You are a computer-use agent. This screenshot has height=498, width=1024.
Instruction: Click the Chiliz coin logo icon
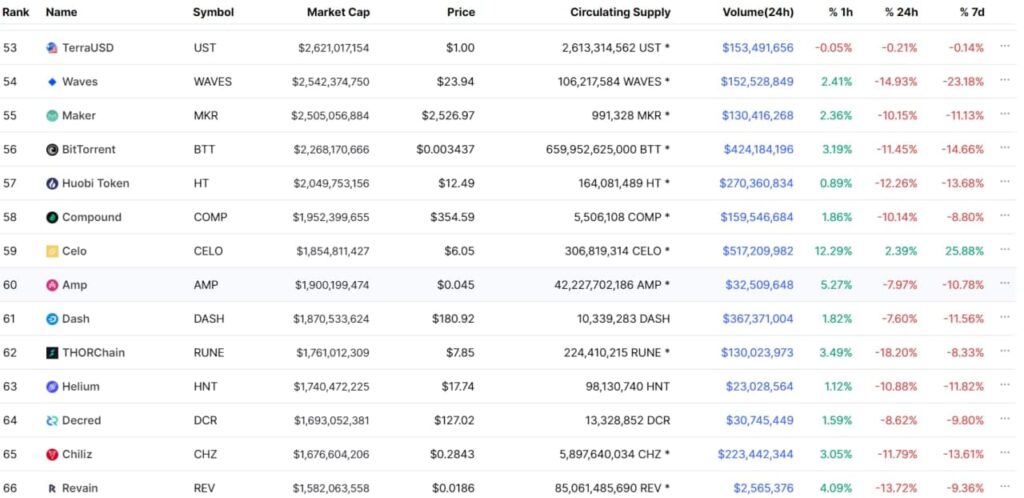coord(52,455)
